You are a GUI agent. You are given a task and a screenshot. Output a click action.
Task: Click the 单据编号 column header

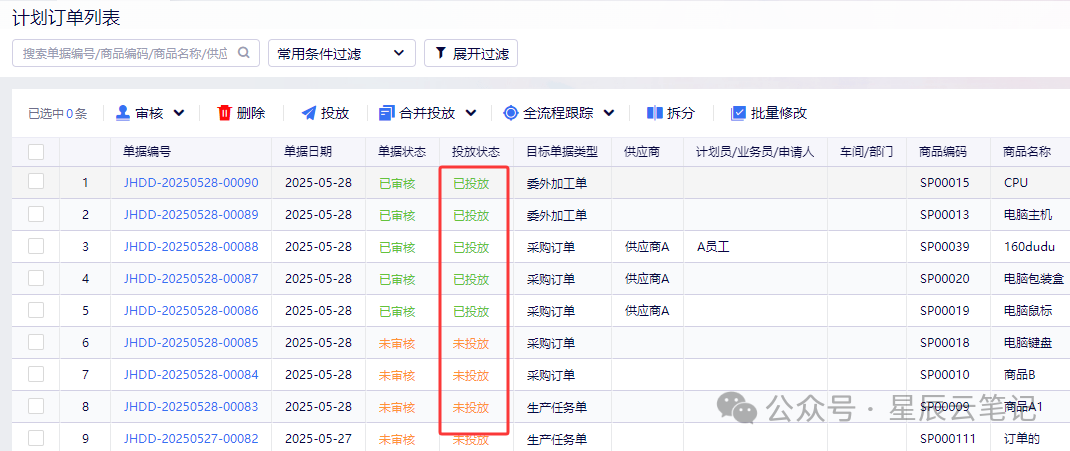point(147,152)
